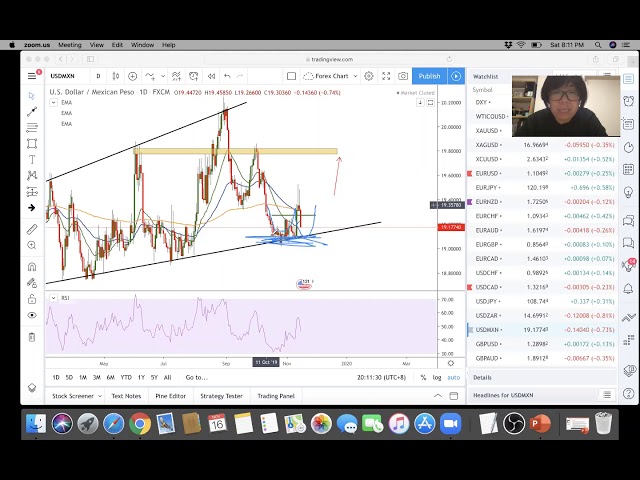Toggle log scale on the chart
Screen dimensions: 640x480
pyautogui.click(x=437, y=377)
